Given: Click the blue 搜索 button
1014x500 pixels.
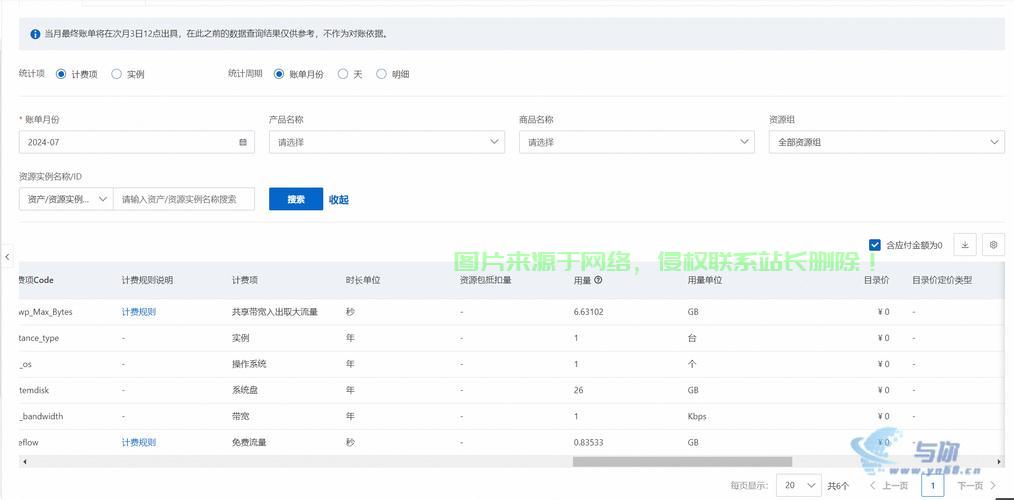Looking at the screenshot, I should tap(296, 199).
